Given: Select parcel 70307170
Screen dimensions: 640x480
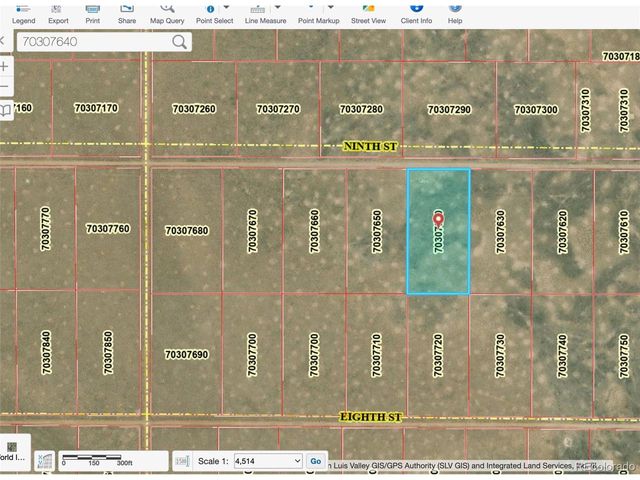Looking at the screenshot, I should pos(96,108).
